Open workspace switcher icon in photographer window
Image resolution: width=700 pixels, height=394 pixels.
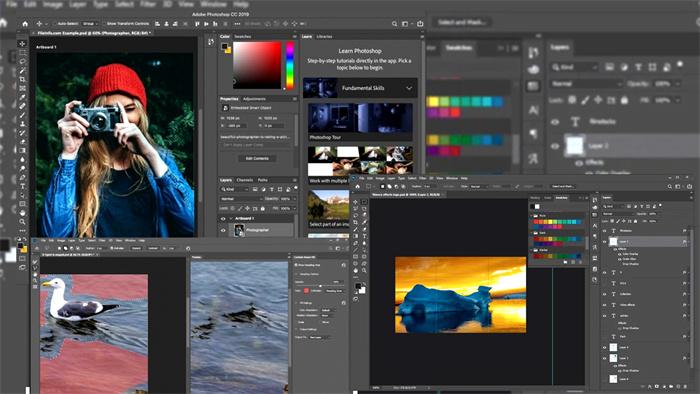405,24
